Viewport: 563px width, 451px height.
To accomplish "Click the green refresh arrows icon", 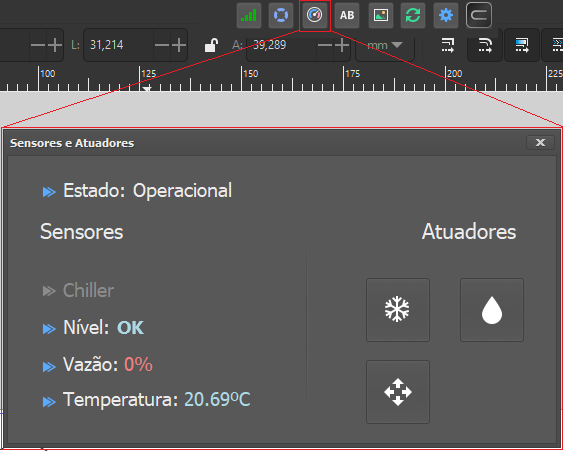I will click(413, 15).
